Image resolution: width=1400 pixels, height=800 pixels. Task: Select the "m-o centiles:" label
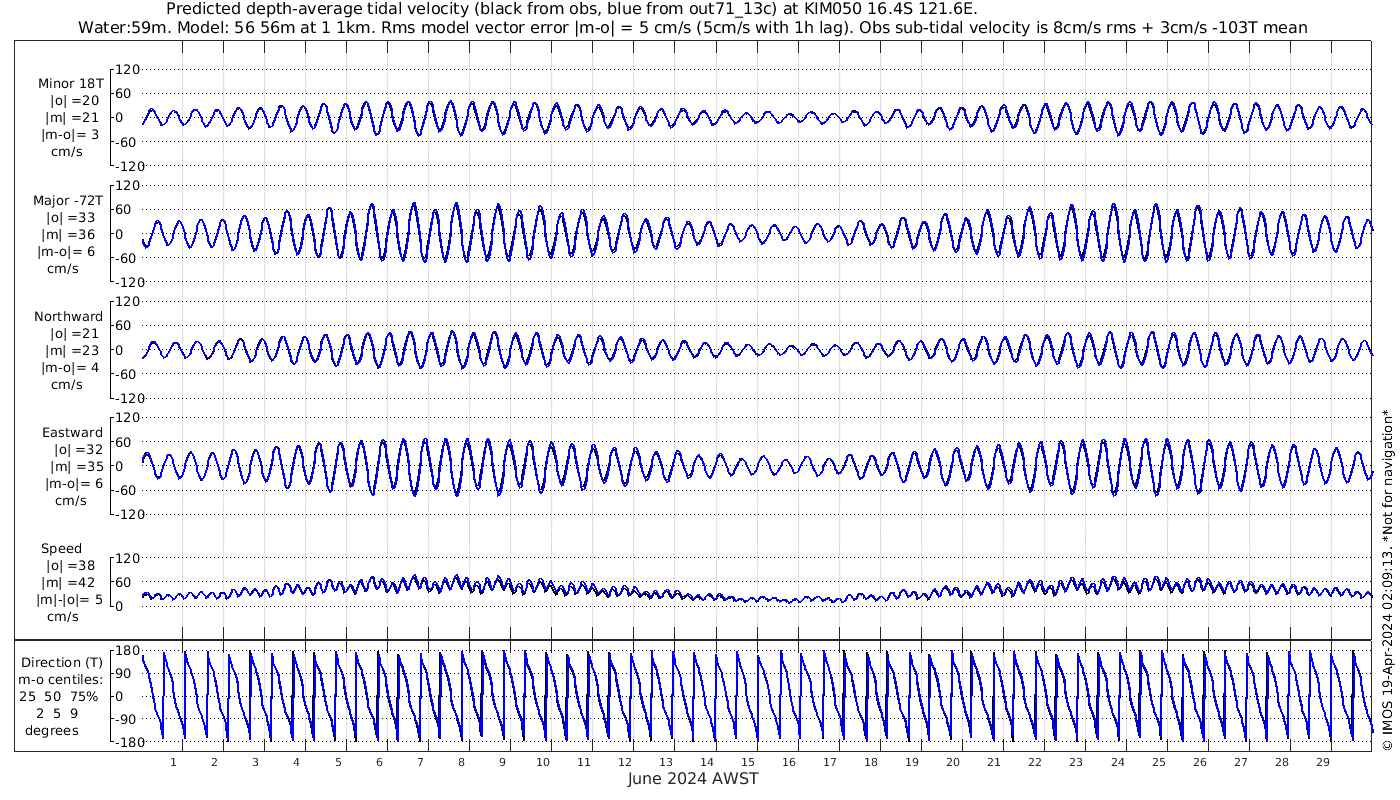click(61, 679)
